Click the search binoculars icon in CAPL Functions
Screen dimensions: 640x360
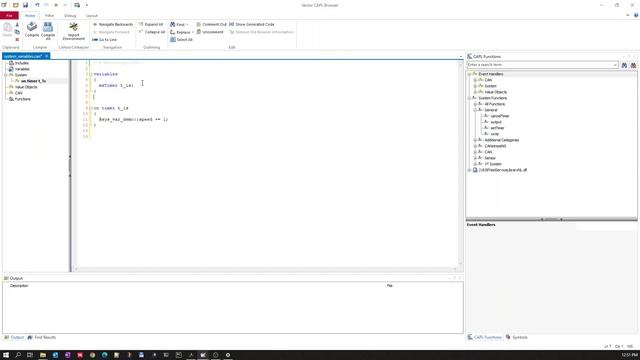[624, 65]
